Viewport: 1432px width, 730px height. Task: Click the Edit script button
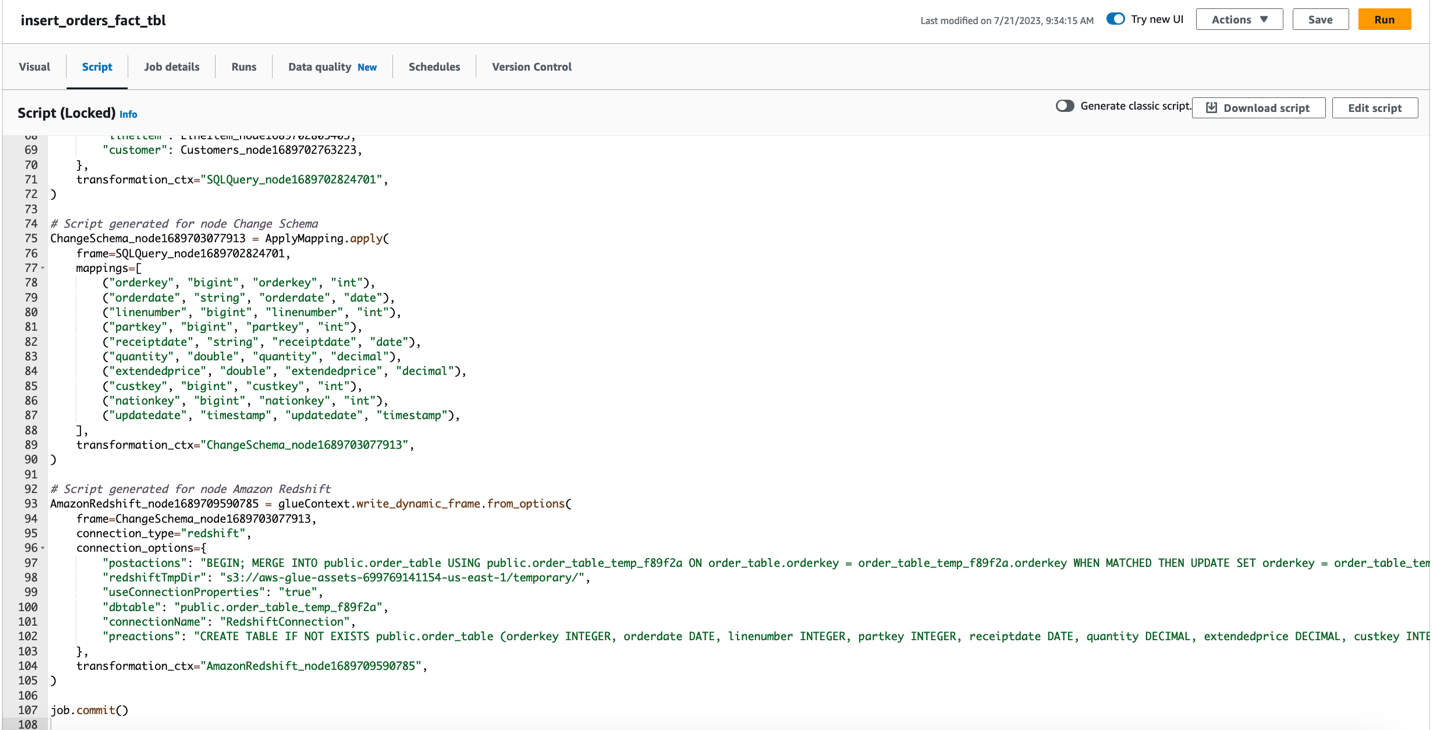tap(1375, 108)
